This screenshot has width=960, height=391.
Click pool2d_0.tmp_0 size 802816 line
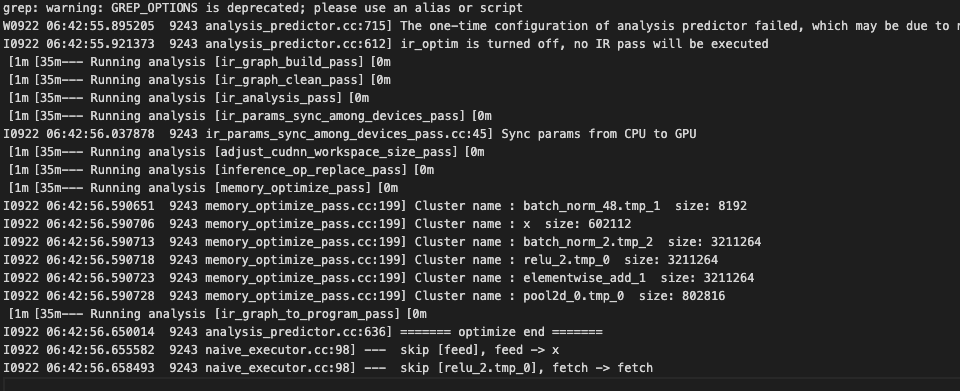point(364,296)
